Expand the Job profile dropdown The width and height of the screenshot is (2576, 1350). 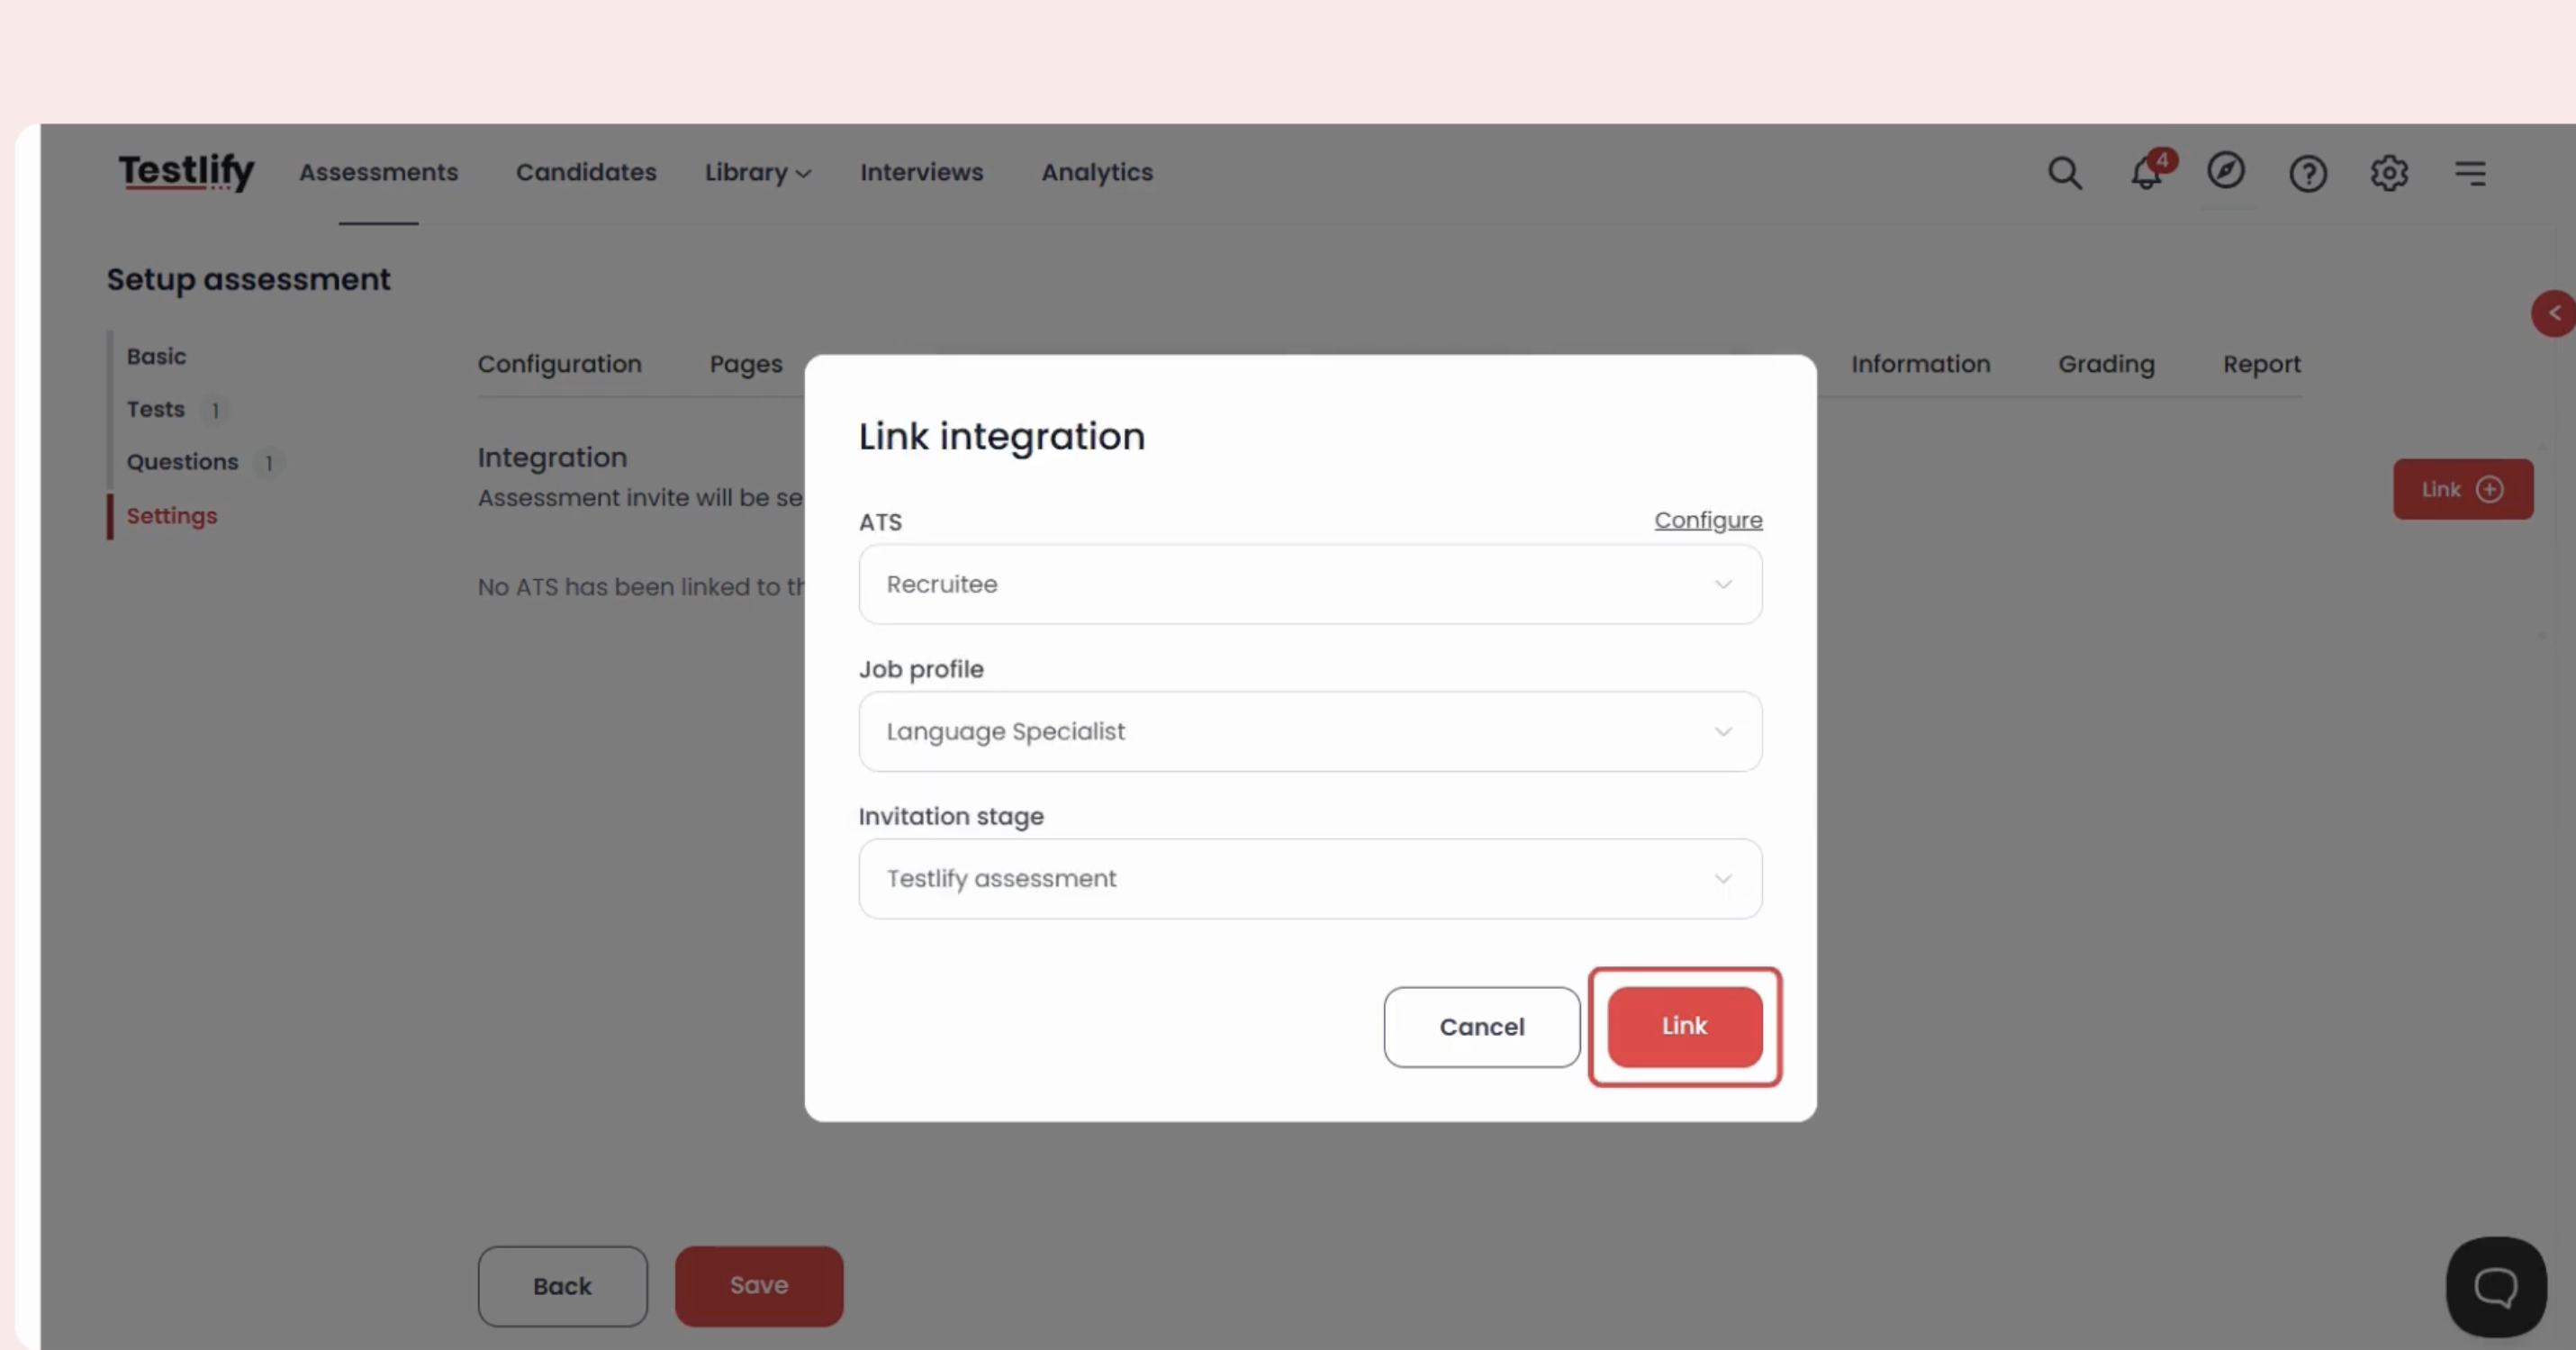tap(1310, 731)
